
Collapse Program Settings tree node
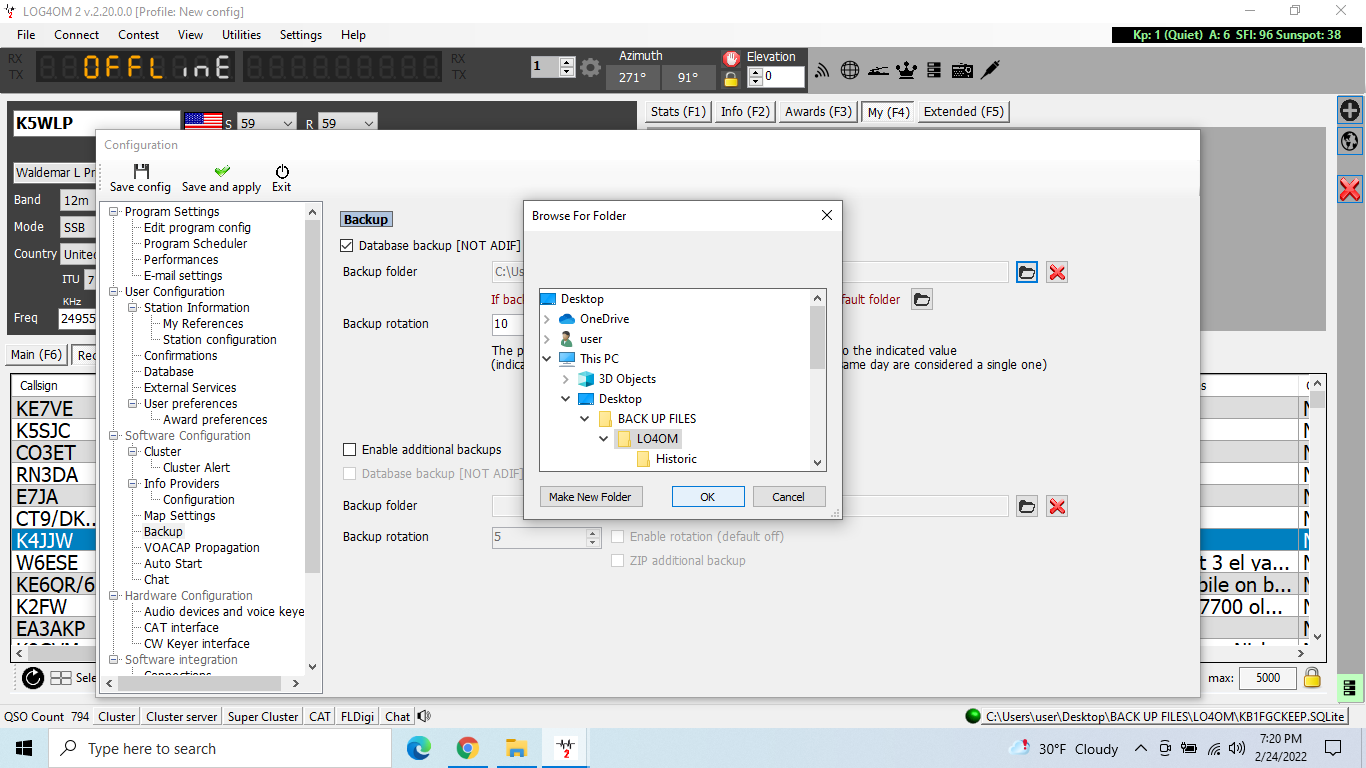114,212
